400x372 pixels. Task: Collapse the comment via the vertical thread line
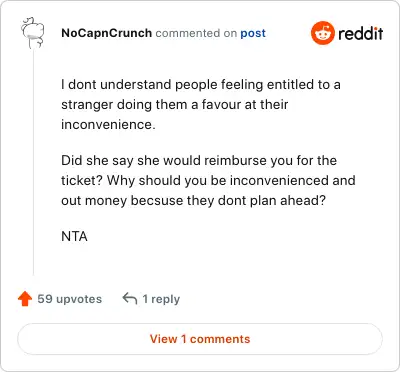[33, 163]
